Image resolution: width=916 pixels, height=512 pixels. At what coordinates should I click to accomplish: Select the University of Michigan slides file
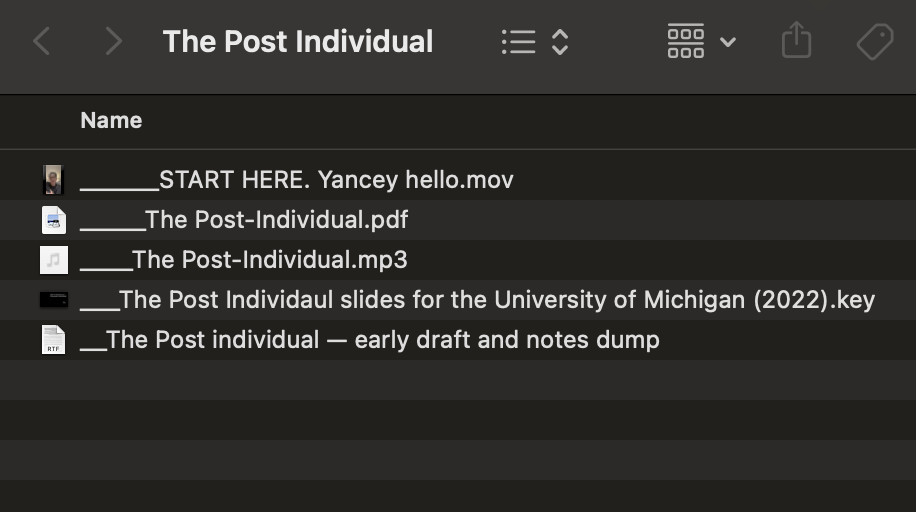[458, 300]
